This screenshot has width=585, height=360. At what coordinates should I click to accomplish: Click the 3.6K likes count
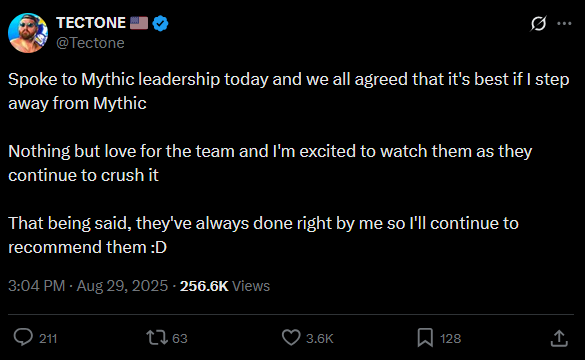click(320, 338)
